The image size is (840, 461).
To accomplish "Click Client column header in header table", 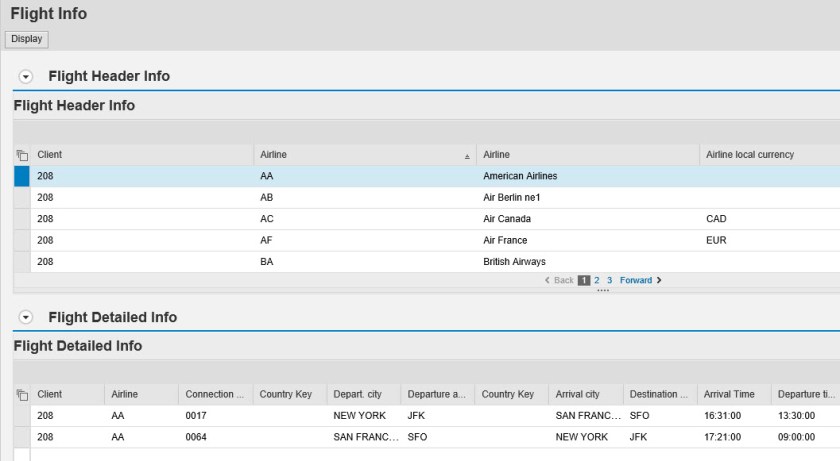I will 142,155.
